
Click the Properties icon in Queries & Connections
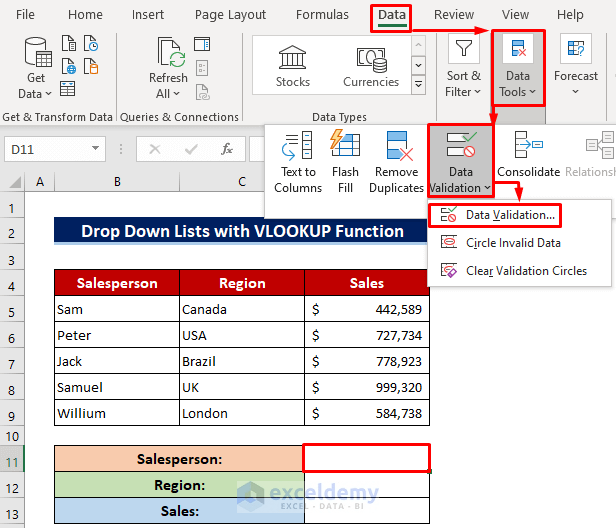click(202, 68)
